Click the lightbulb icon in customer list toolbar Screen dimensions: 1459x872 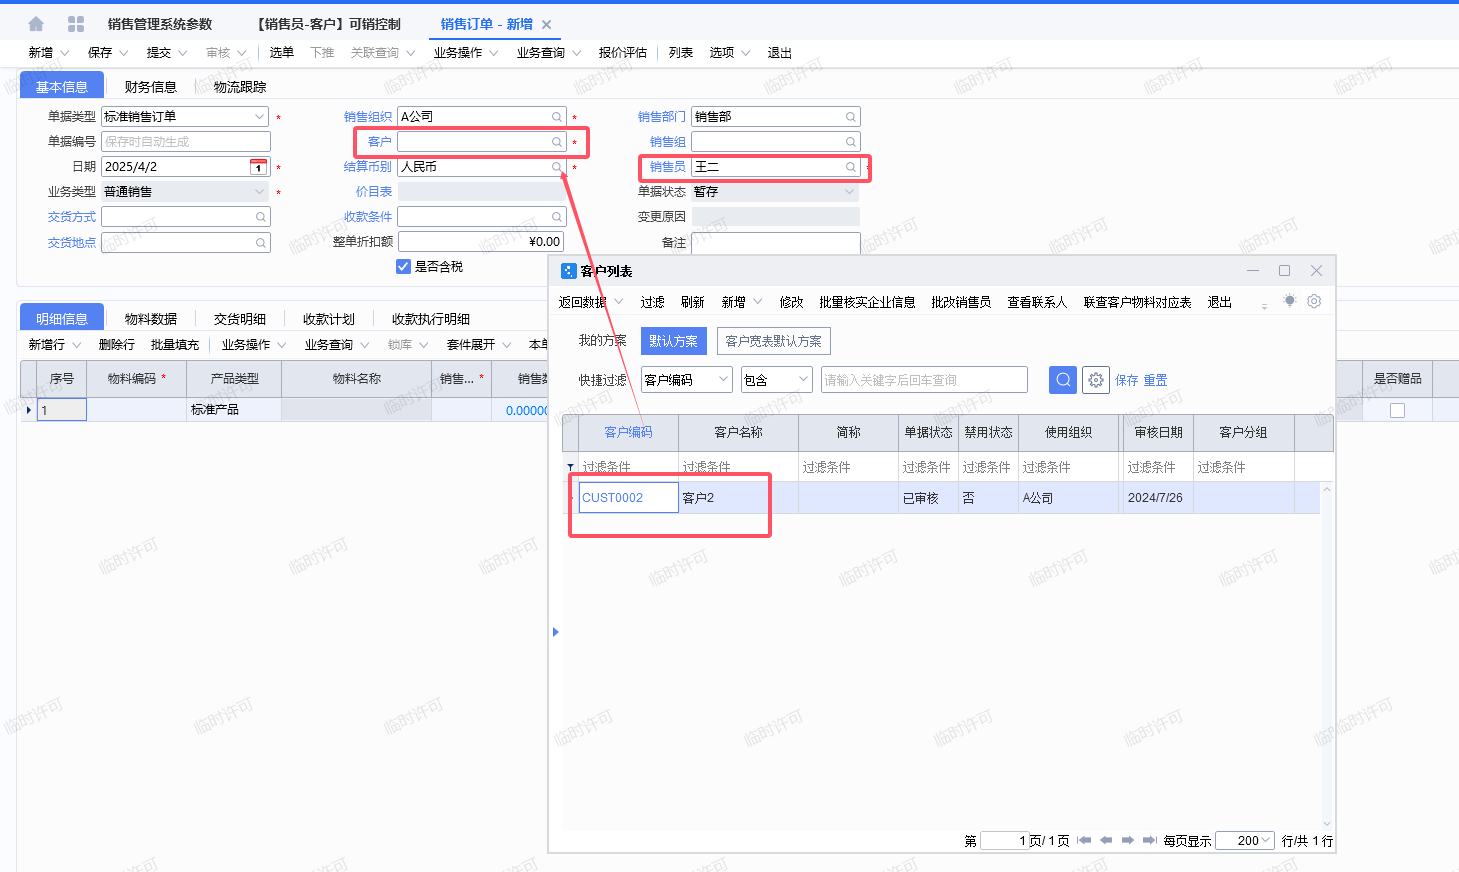tap(1289, 301)
